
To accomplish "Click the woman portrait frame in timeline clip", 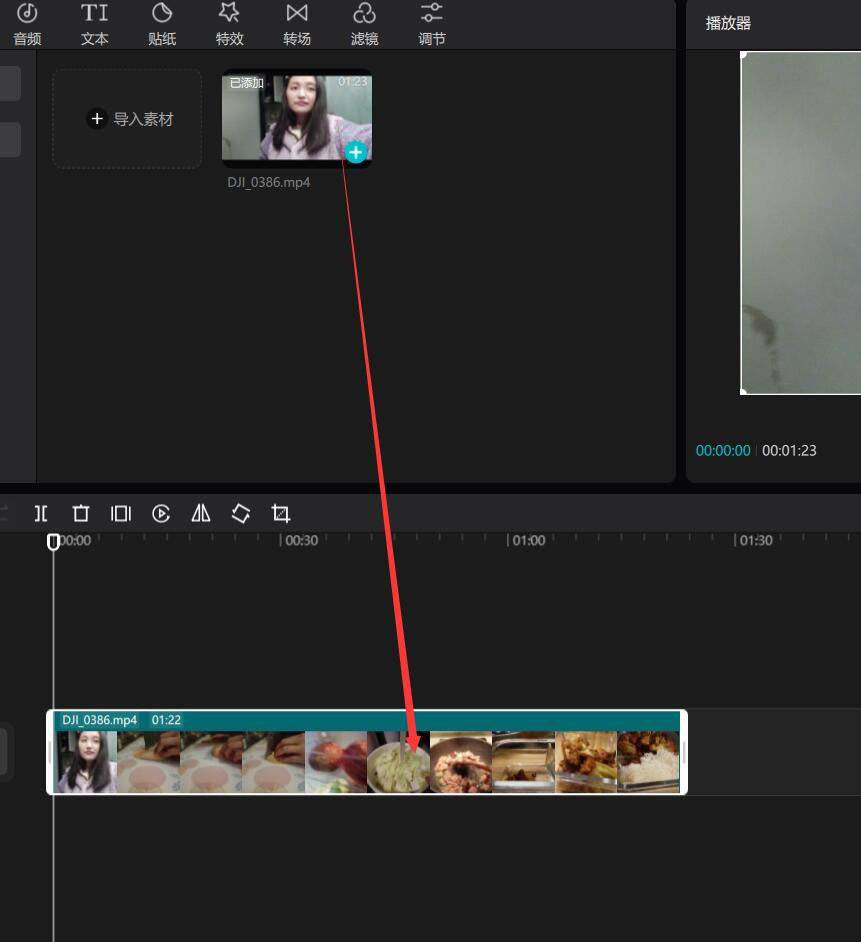I will 85,761.
